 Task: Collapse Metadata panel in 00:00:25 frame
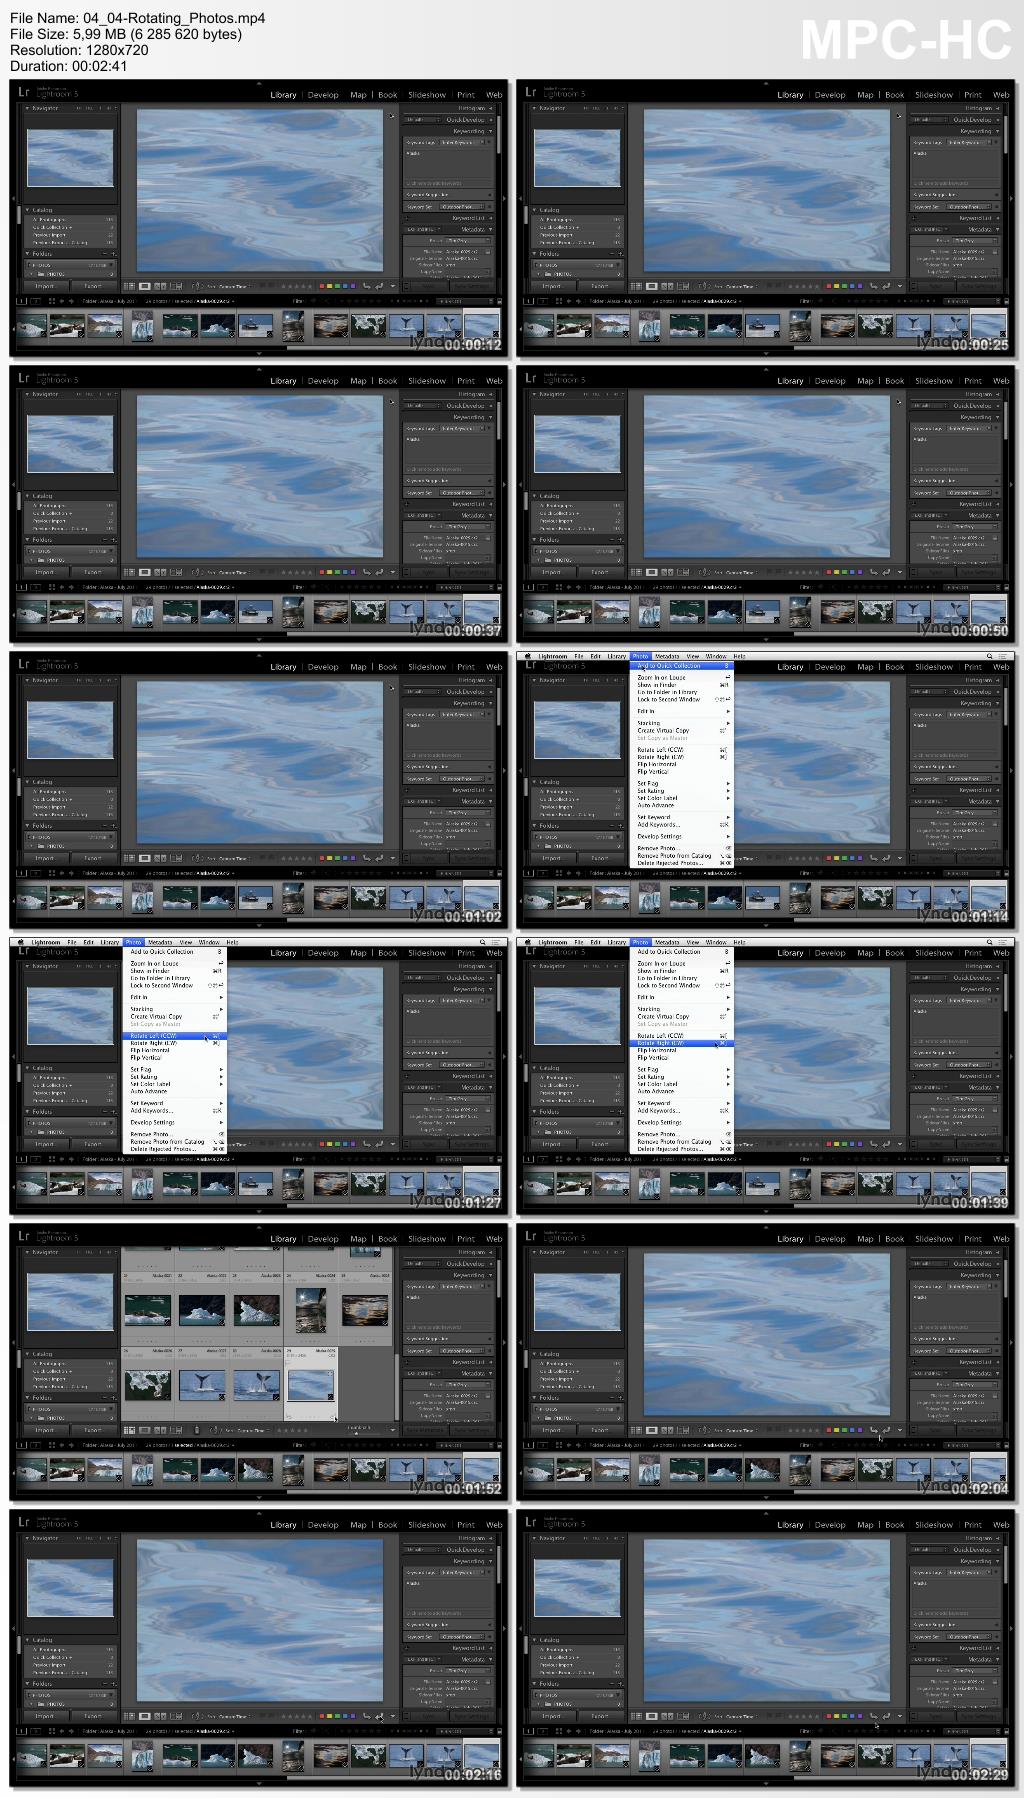[x=997, y=229]
